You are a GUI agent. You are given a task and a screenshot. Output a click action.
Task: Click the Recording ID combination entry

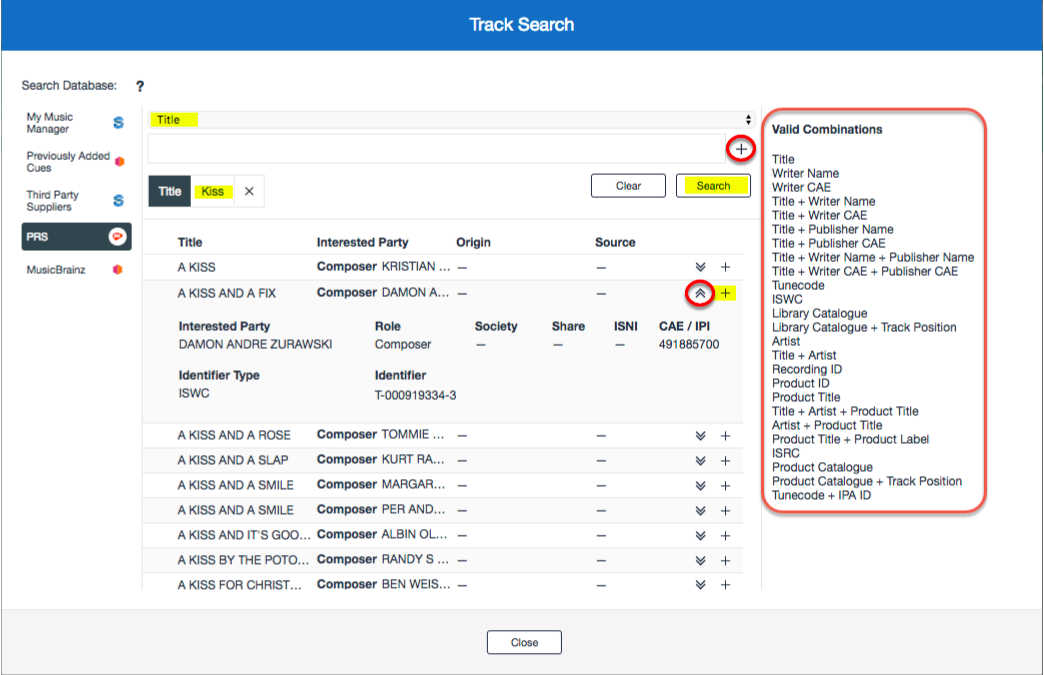click(806, 369)
